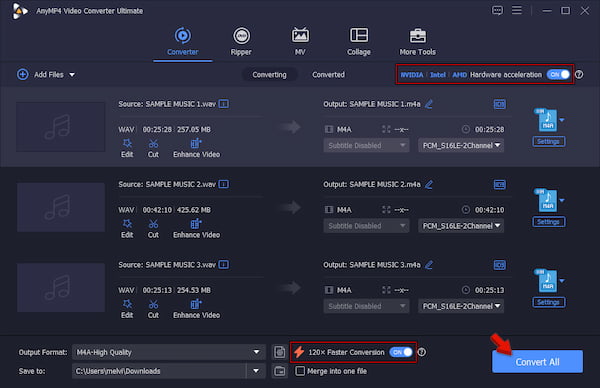Click the custom profile icon beside Output Format
The image size is (600, 388).
click(279, 352)
